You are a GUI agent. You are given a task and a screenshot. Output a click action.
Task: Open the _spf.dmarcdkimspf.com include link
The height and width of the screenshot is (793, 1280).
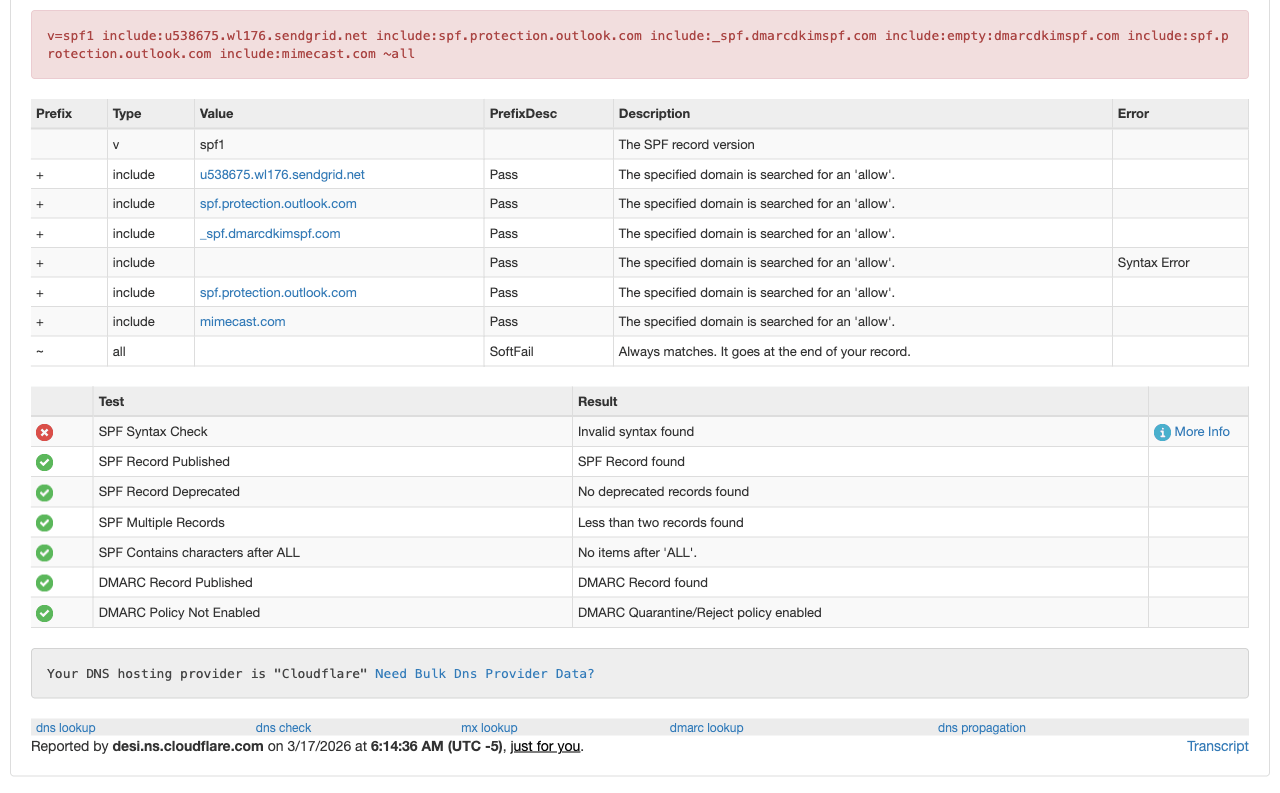[270, 233]
